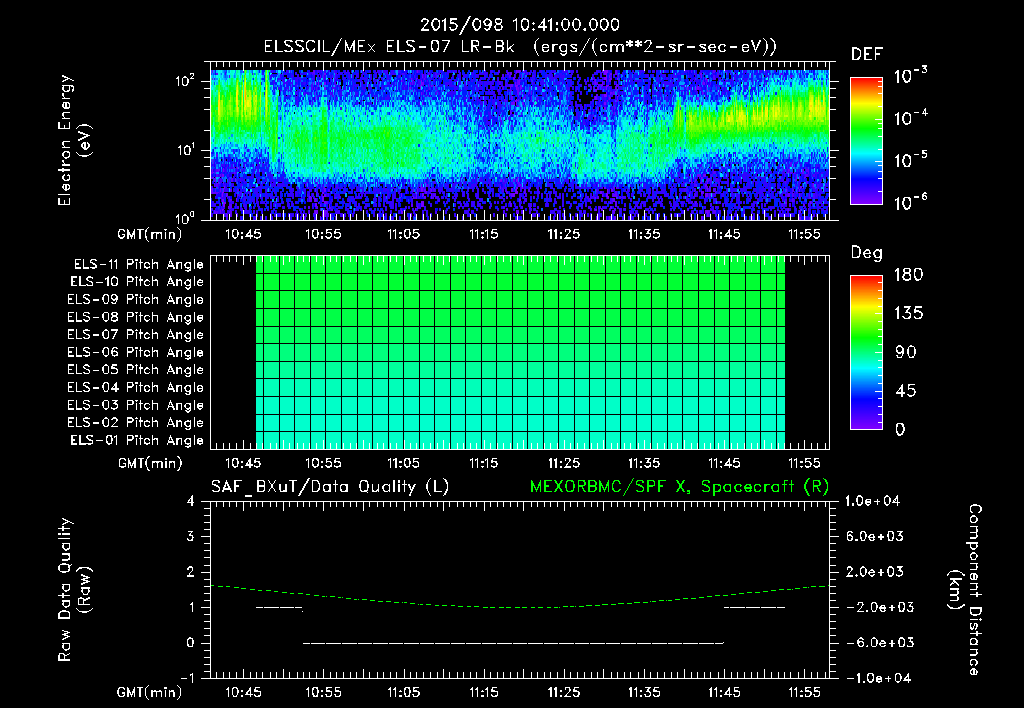Click the "GMT(min)" label under bottom panel
The height and width of the screenshot is (708, 1024).
[x=150, y=692]
